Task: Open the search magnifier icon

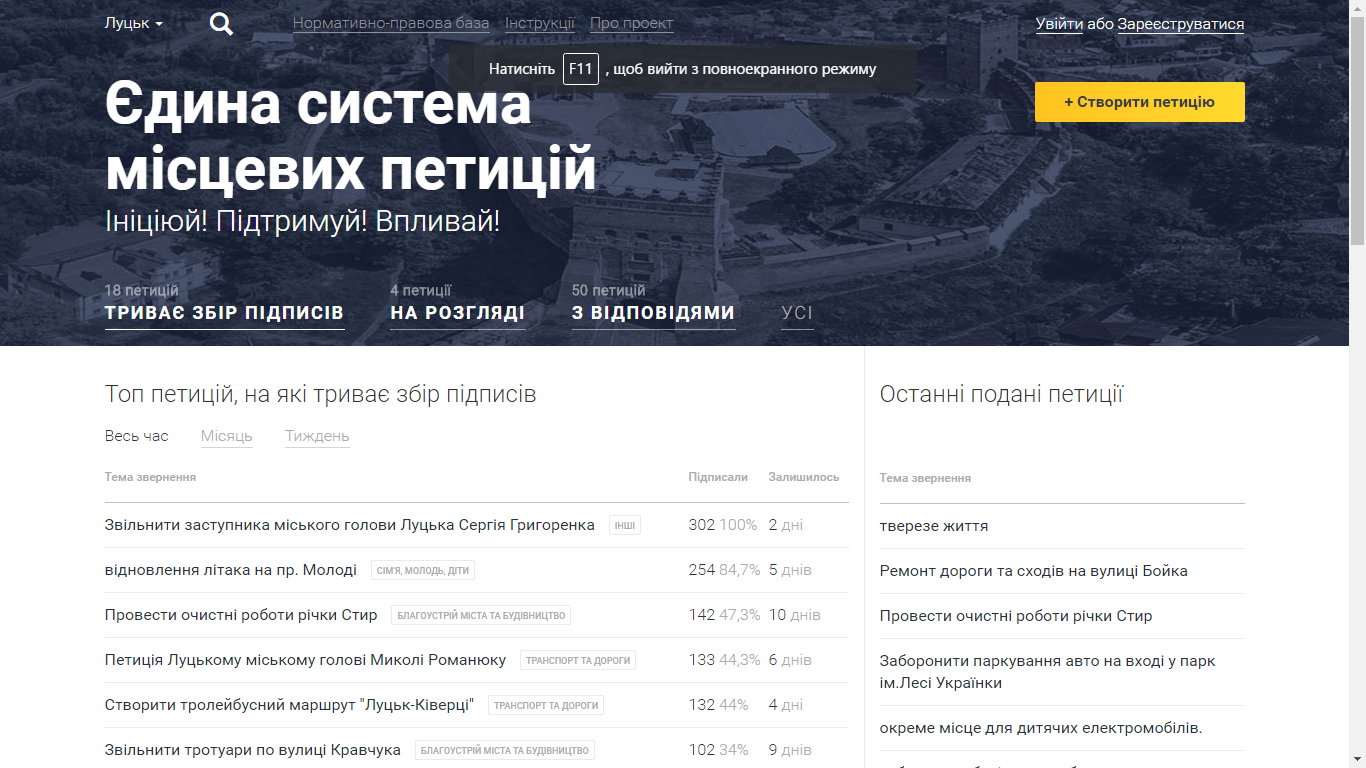Action: [220, 23]
